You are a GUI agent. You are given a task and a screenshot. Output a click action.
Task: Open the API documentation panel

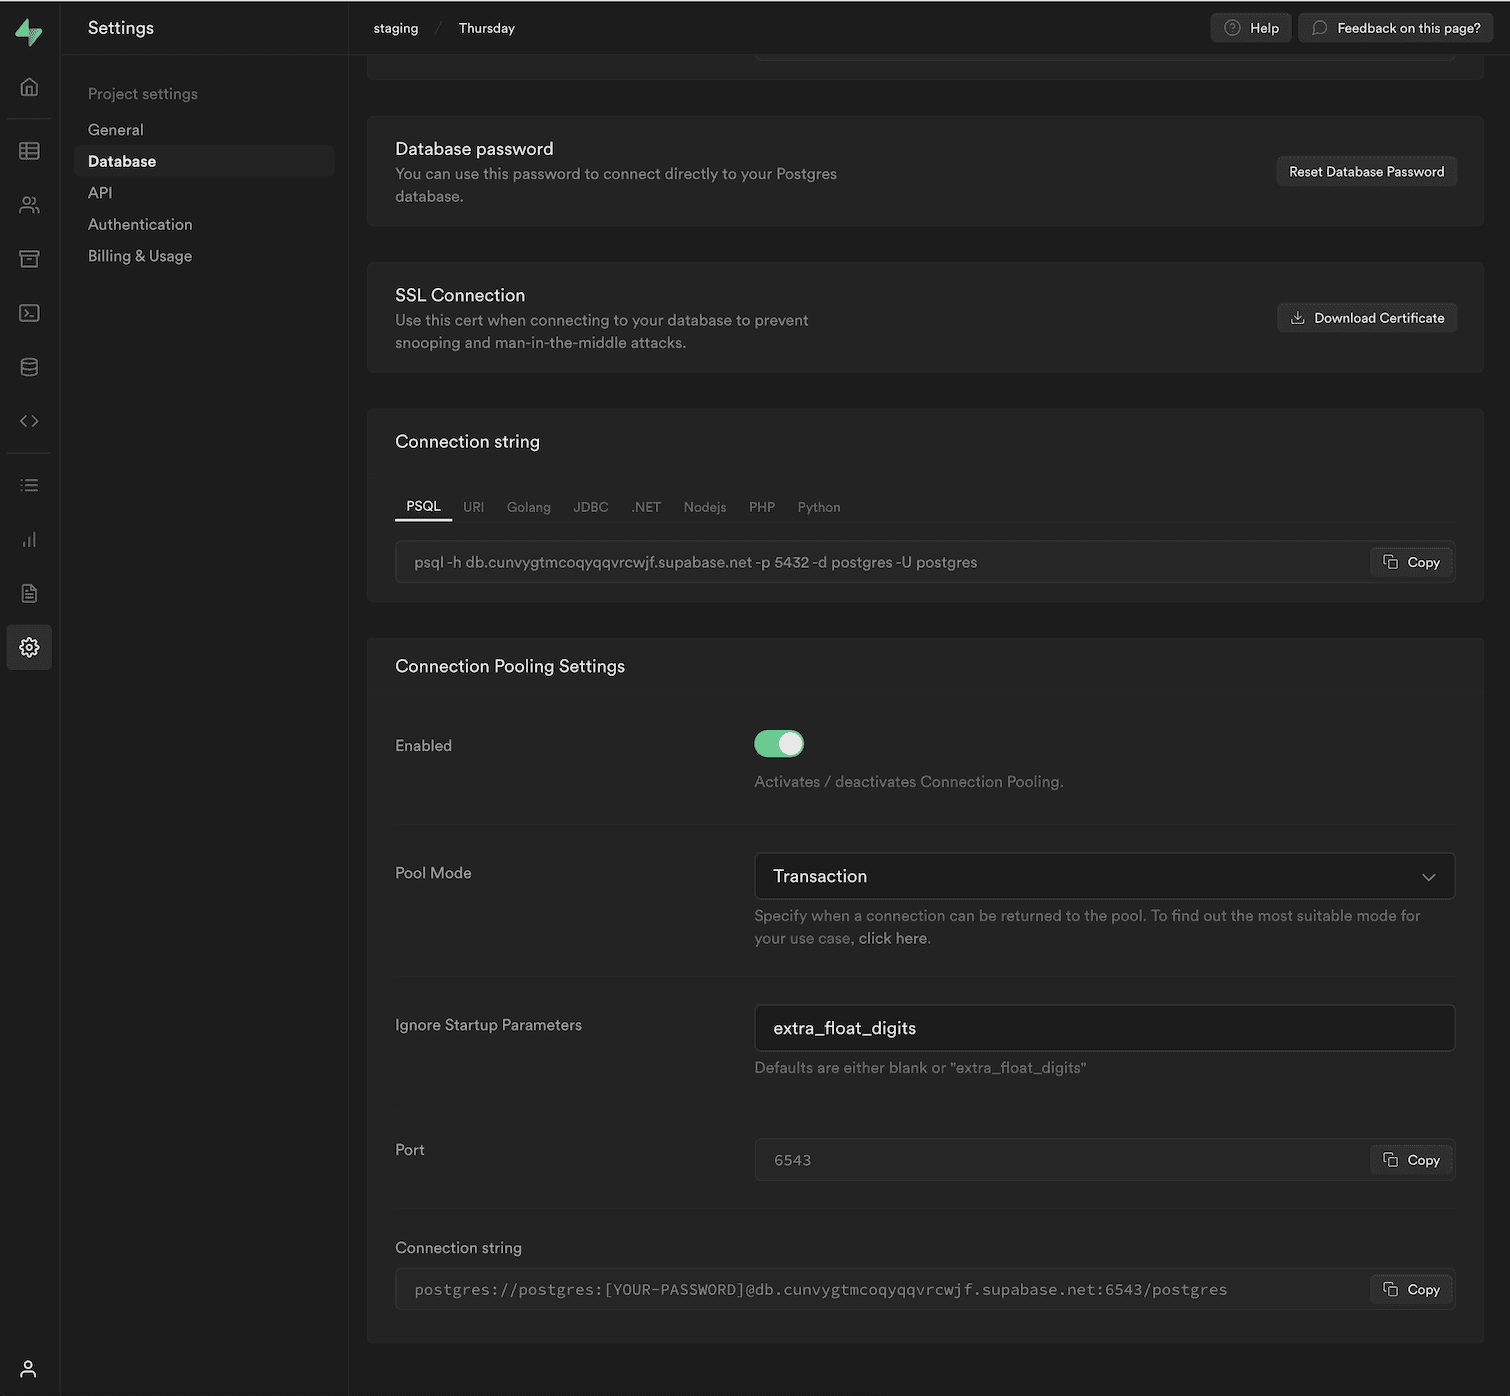pos(28,420)
